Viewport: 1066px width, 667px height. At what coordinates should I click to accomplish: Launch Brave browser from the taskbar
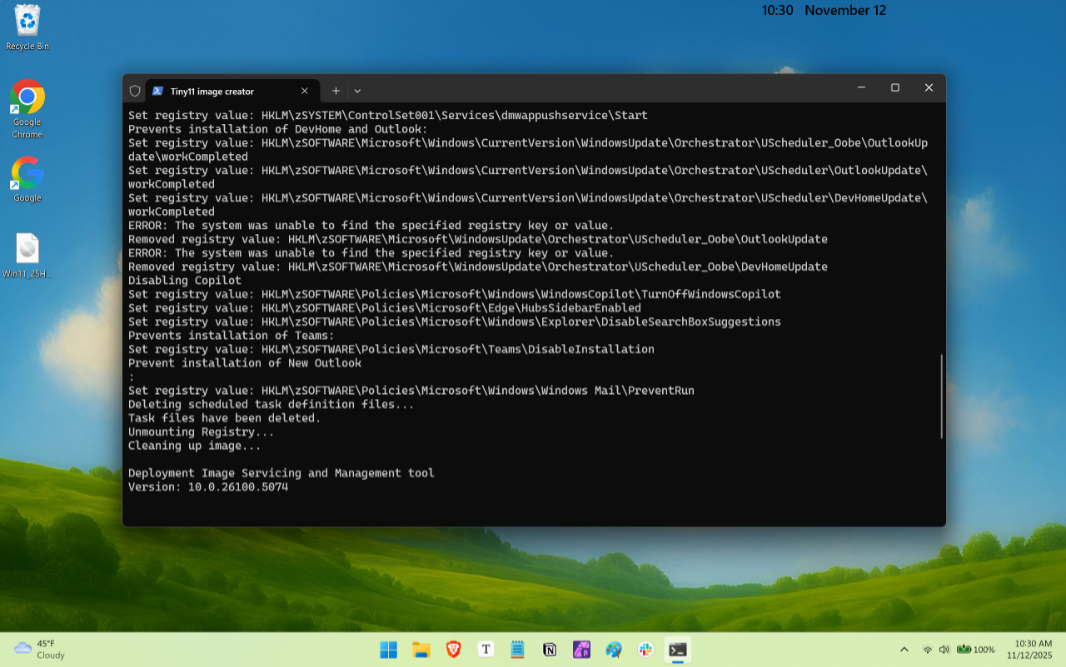coord(453,650)
